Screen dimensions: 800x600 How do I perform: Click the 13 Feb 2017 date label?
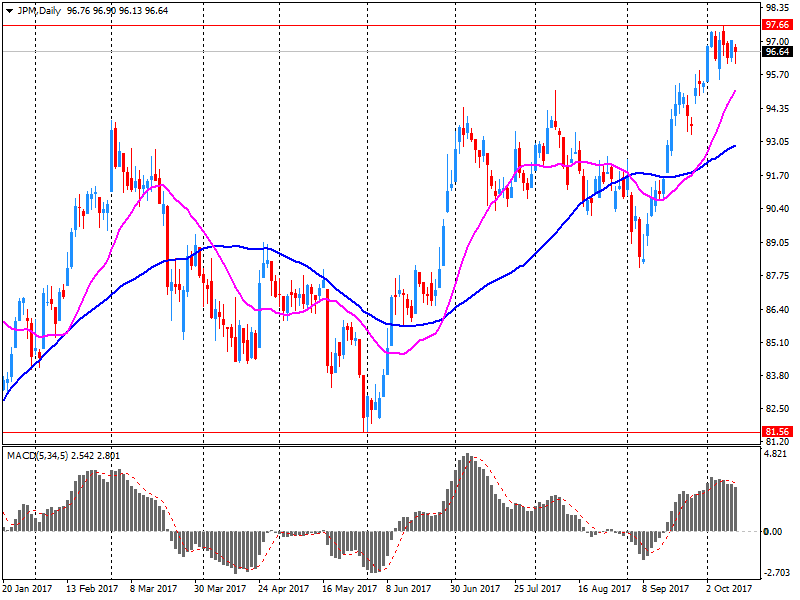92,589
